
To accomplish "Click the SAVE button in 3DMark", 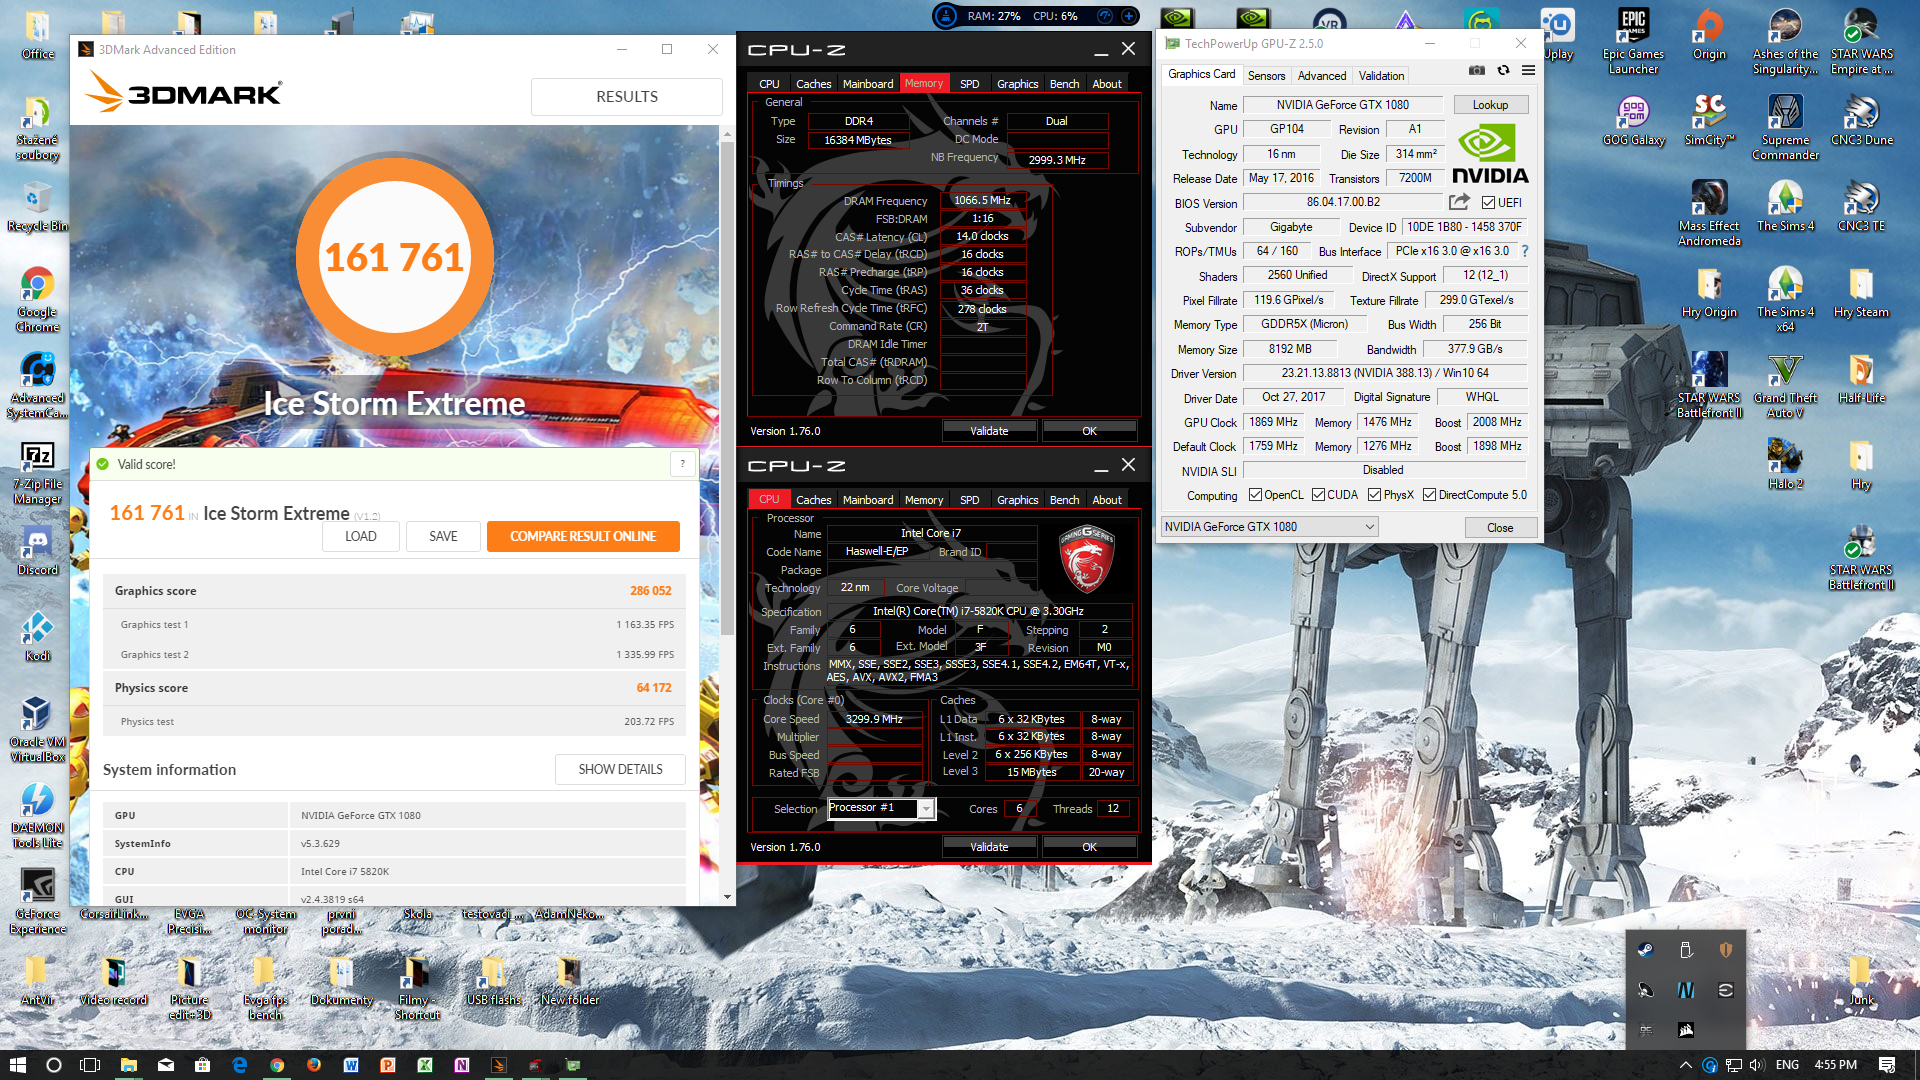I will click(x=443, y=536).
